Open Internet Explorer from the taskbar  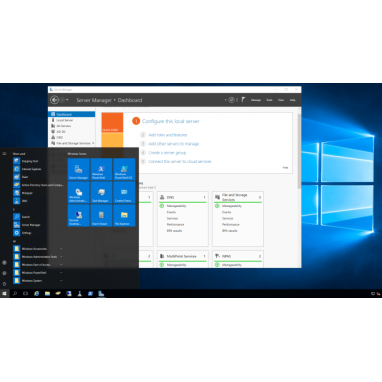click(37, 293)
